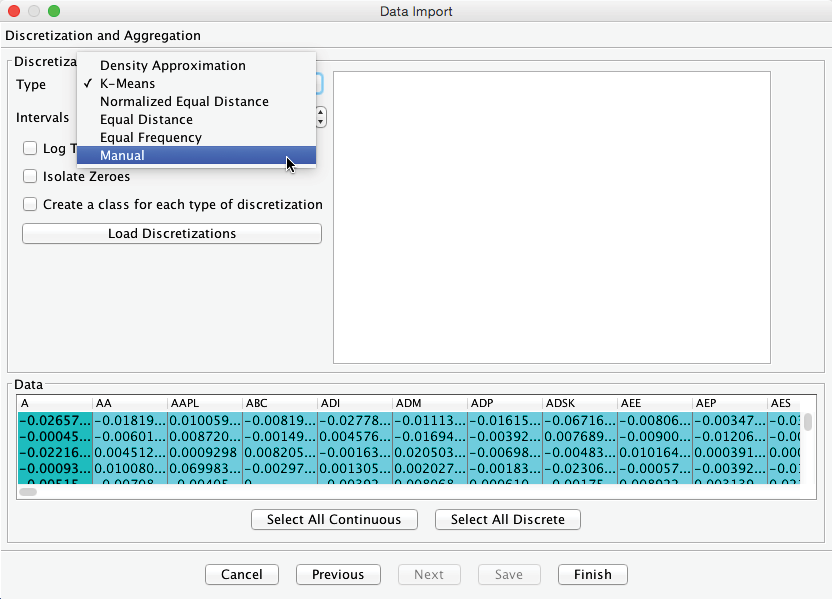This screenshot has width=832, height=599.
Task: Toggle the Log Transformation checkbox
Action: tap(31, 149)
